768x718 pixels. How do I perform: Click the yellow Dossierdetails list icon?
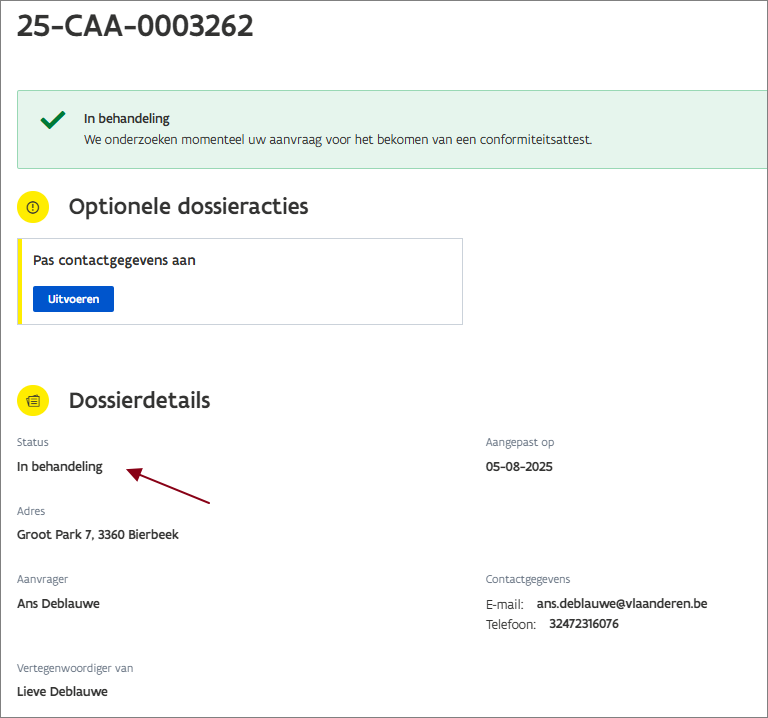coord(33,400)
